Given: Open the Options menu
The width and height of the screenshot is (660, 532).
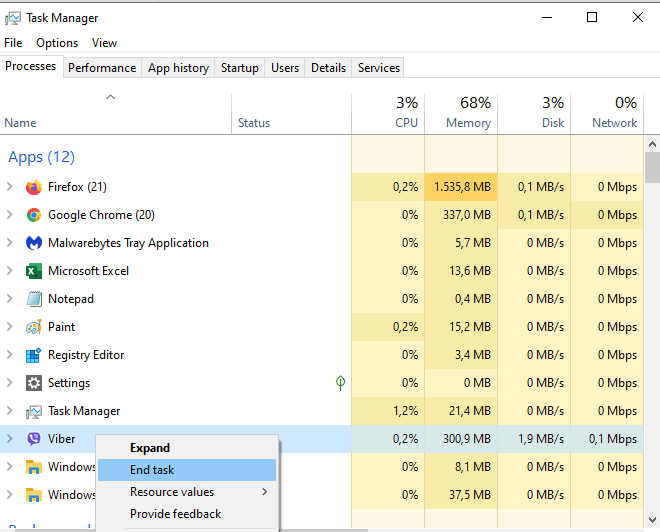Looking at the screenshot, I should pyautogui.click(x=57, y=43).
